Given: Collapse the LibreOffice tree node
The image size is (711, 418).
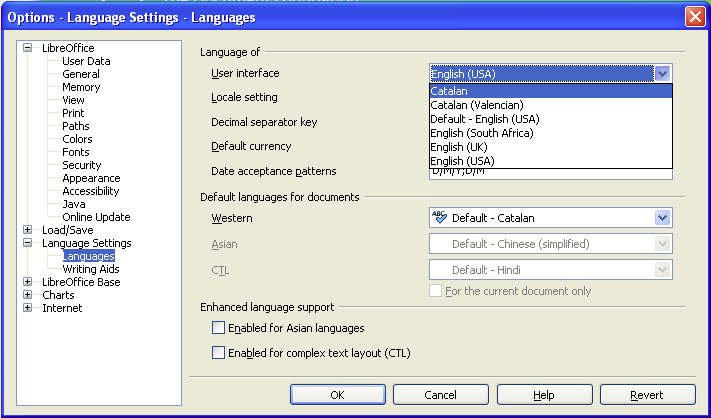Looking at the screenshot, I should click(x=28, y=48).
